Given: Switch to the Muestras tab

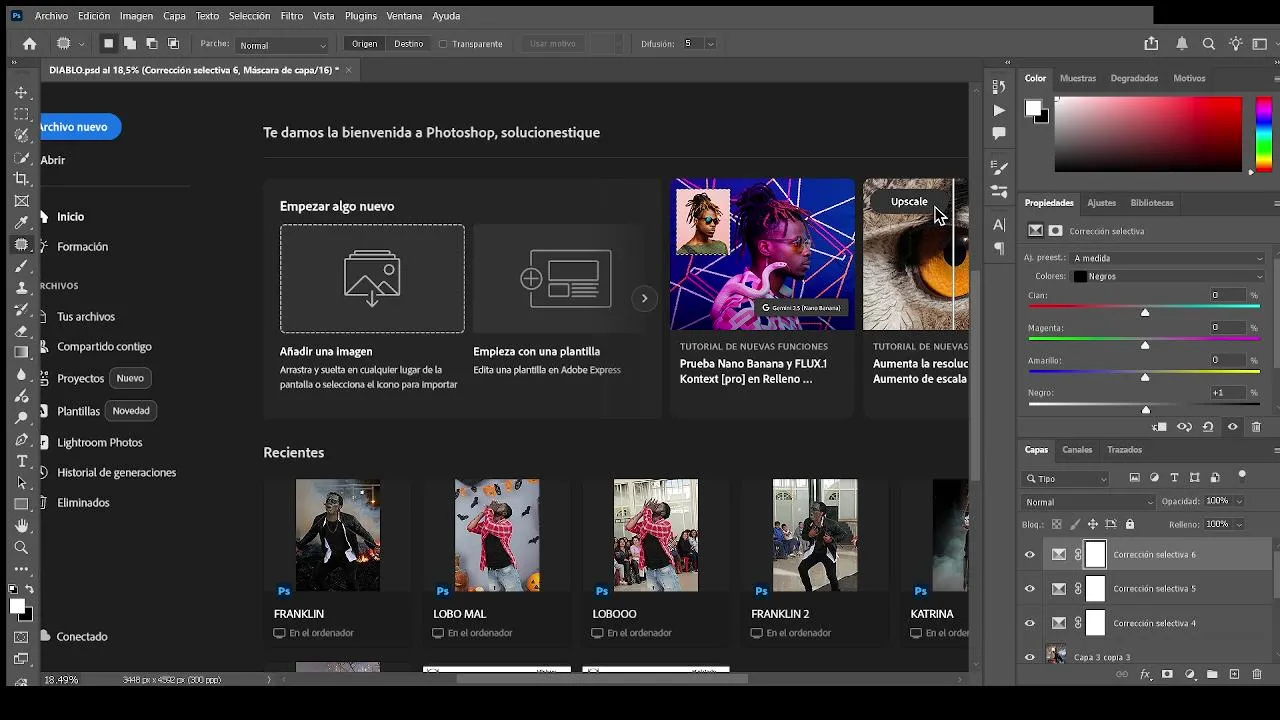Looking at the screenshot, I should tap(1078, 78).
